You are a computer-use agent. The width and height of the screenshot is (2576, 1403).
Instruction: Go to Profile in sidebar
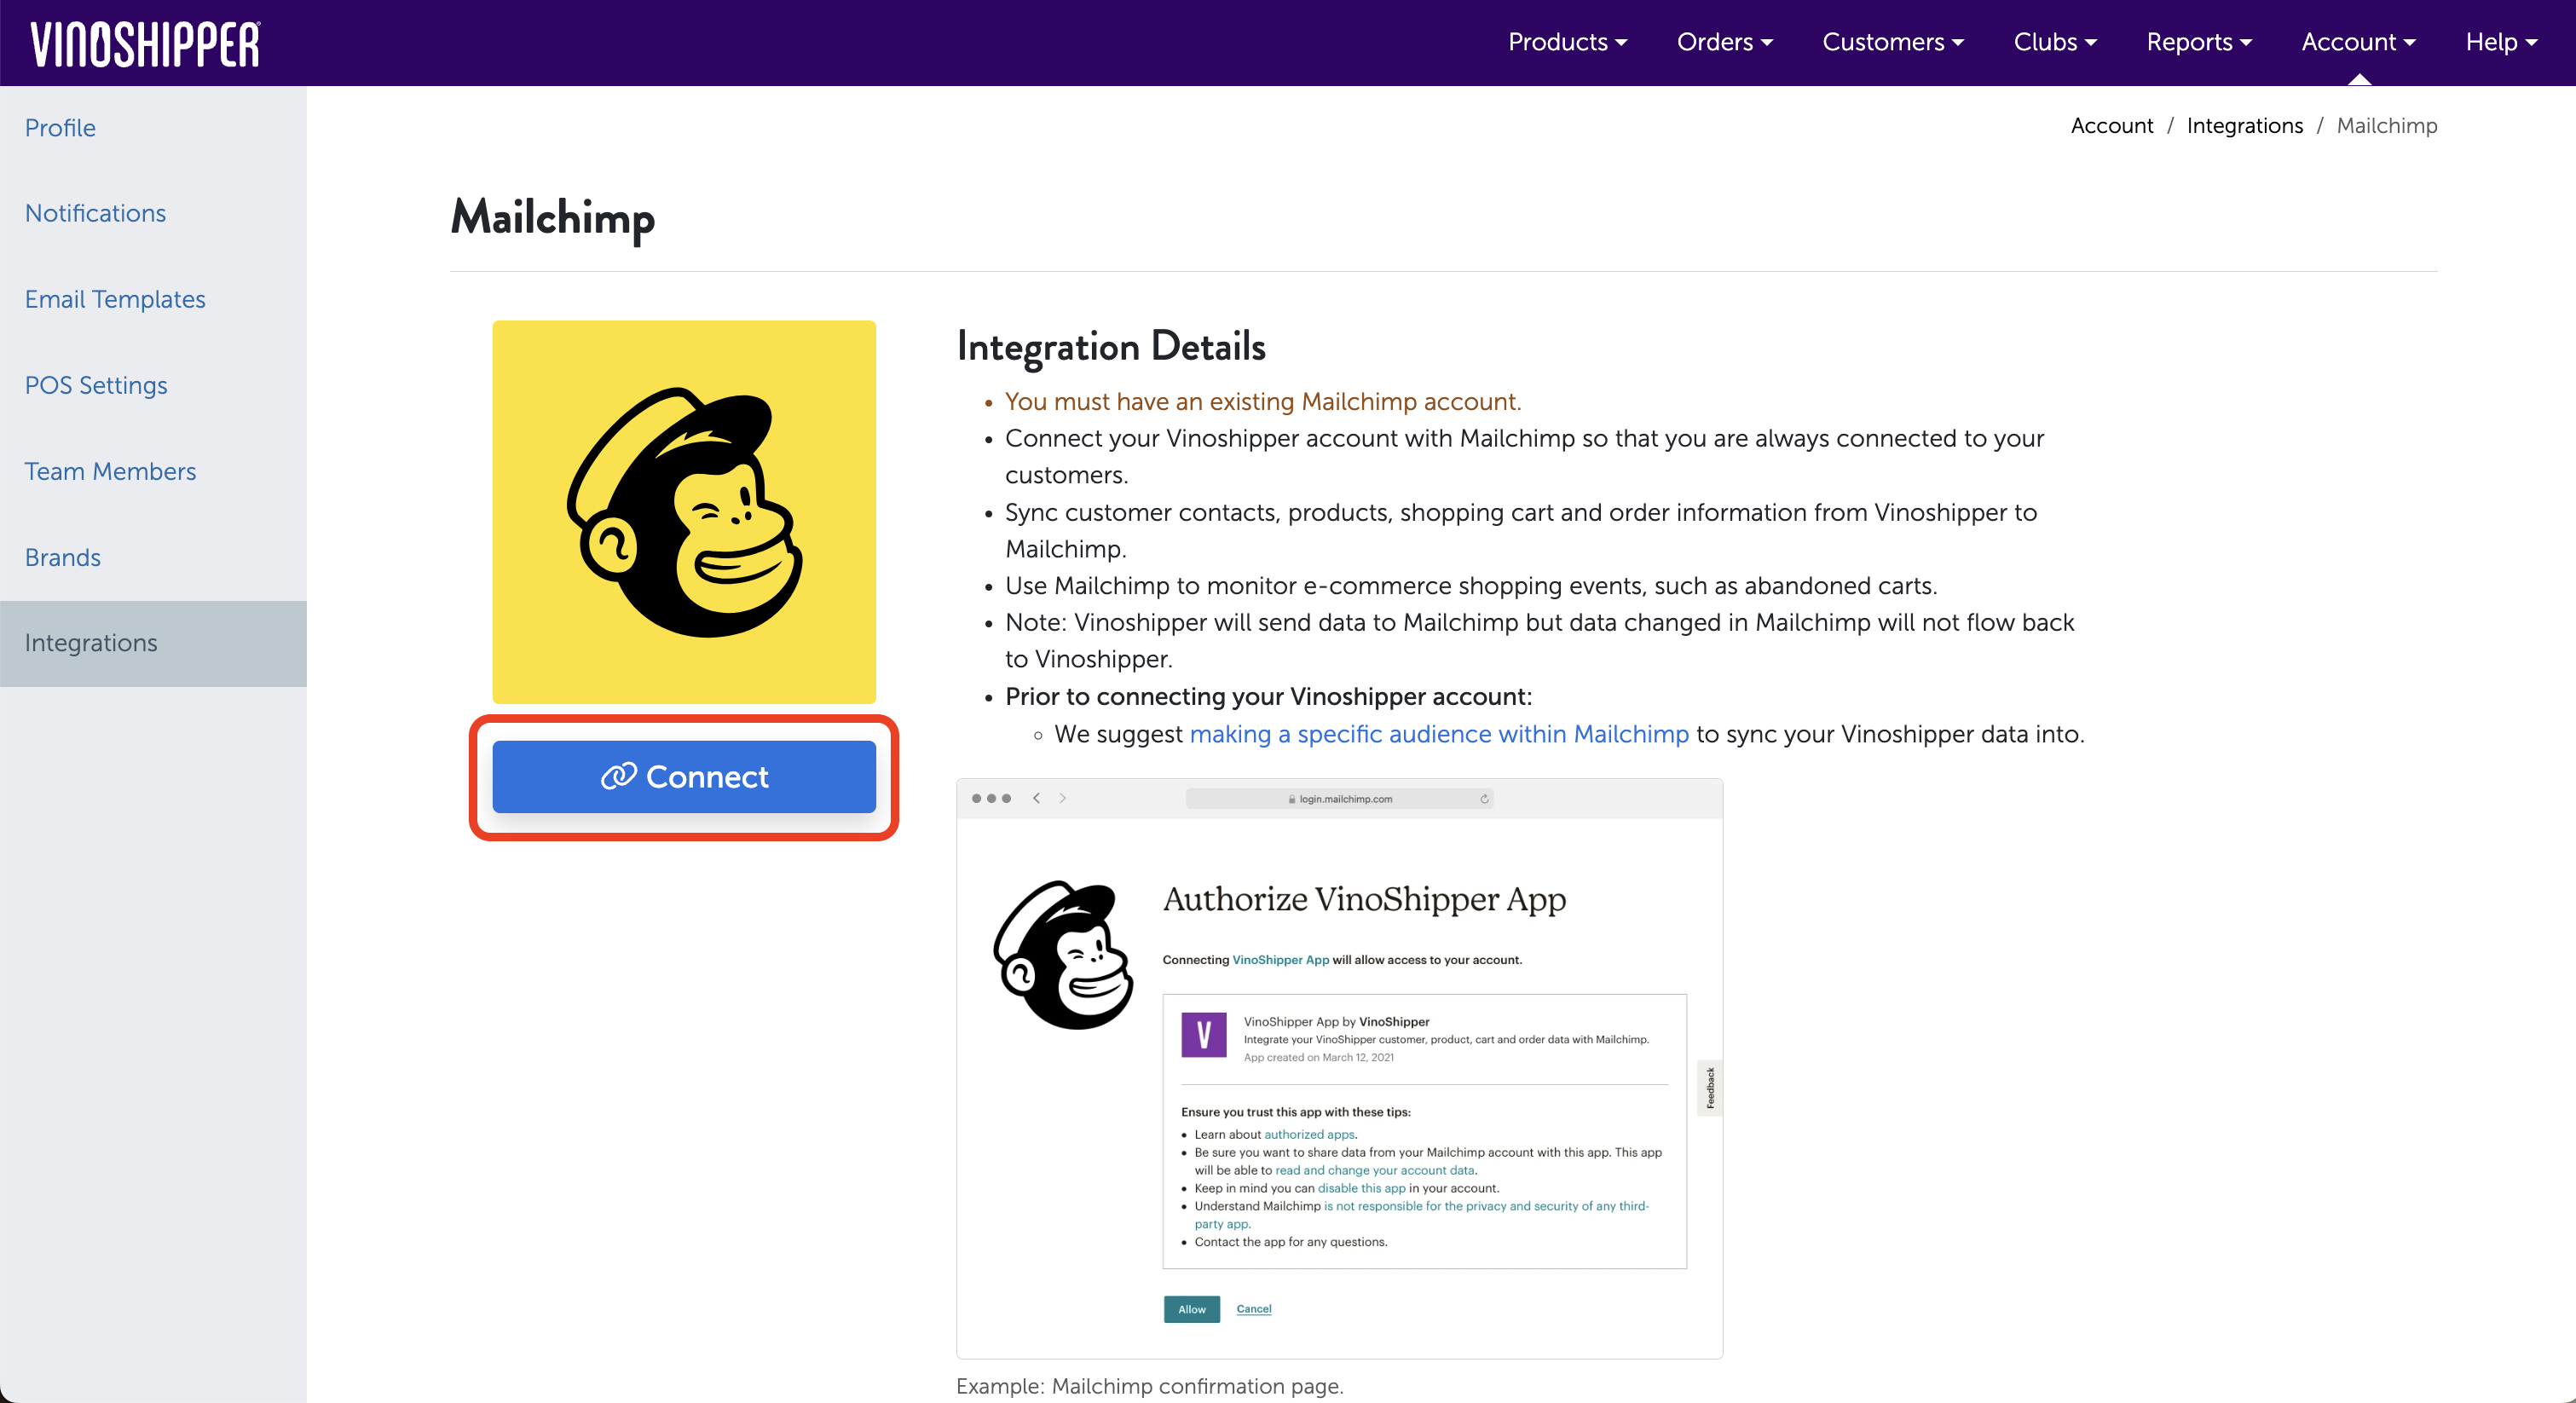(x=60, y=128)
